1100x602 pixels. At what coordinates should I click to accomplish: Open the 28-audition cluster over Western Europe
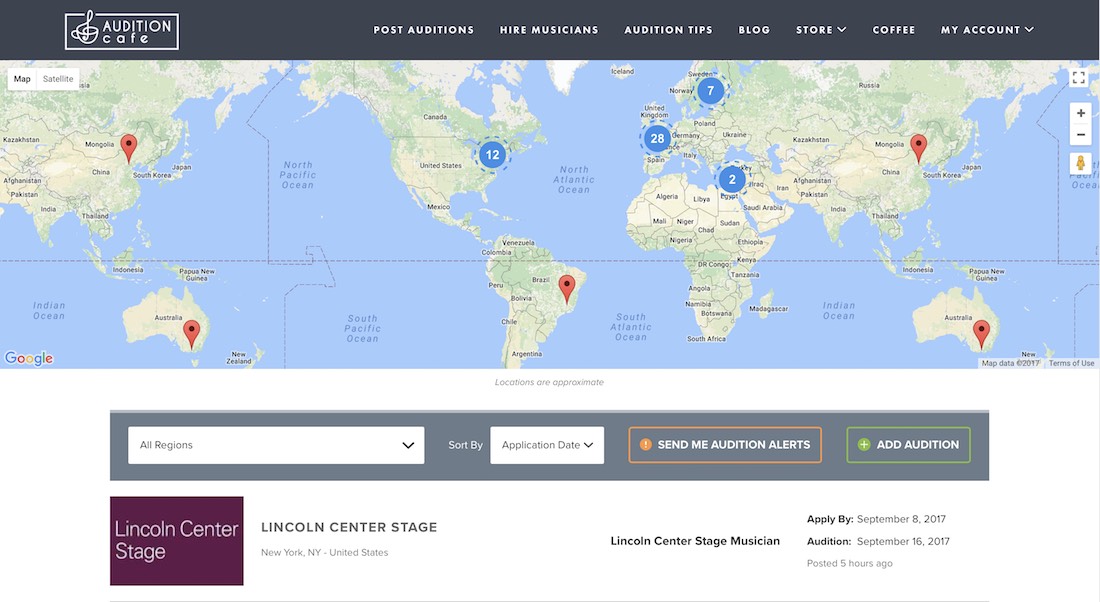pos(657,138)
